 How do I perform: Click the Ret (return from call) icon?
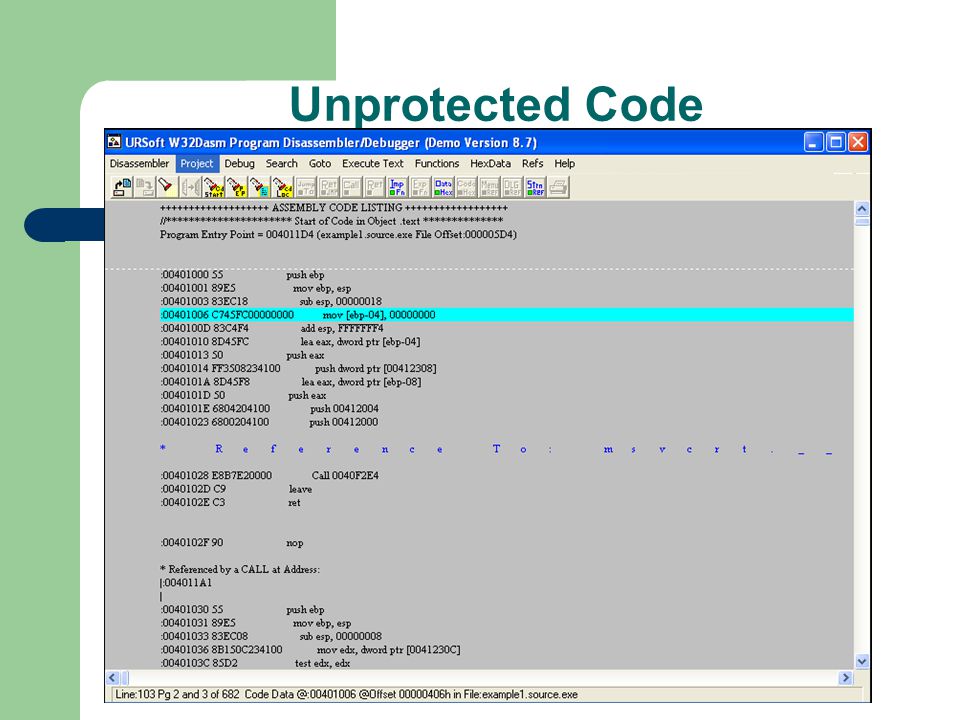375,187
